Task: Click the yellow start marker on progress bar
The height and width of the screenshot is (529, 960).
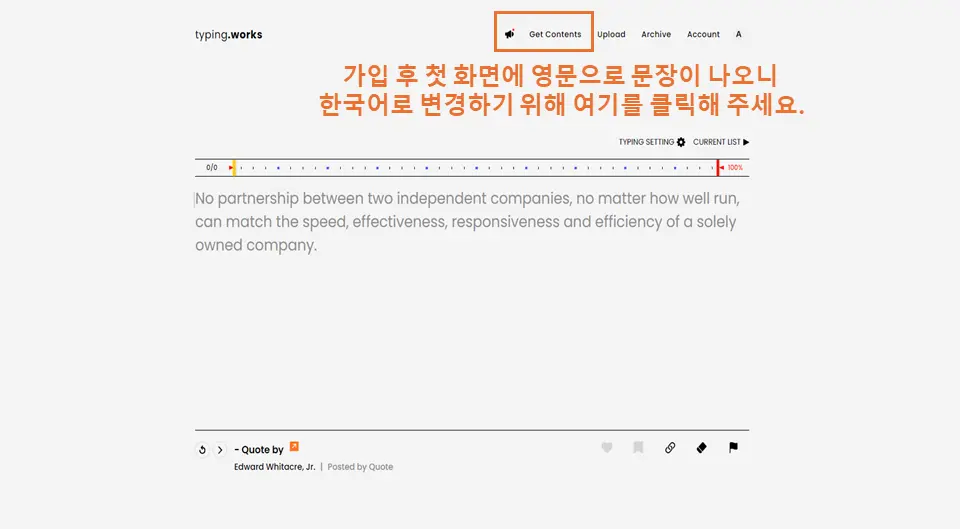Action: point(234,168)
